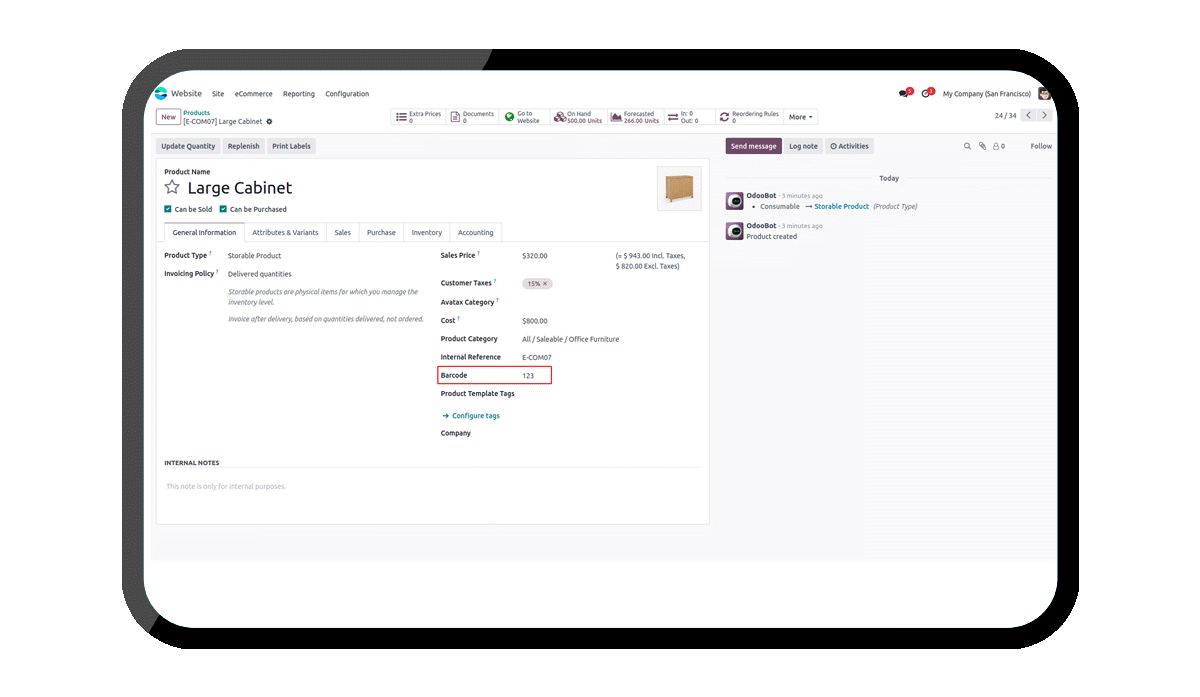Screen dimensions: 1200x697
Task: Open the eCommerce menu
Action: point(254,94)
